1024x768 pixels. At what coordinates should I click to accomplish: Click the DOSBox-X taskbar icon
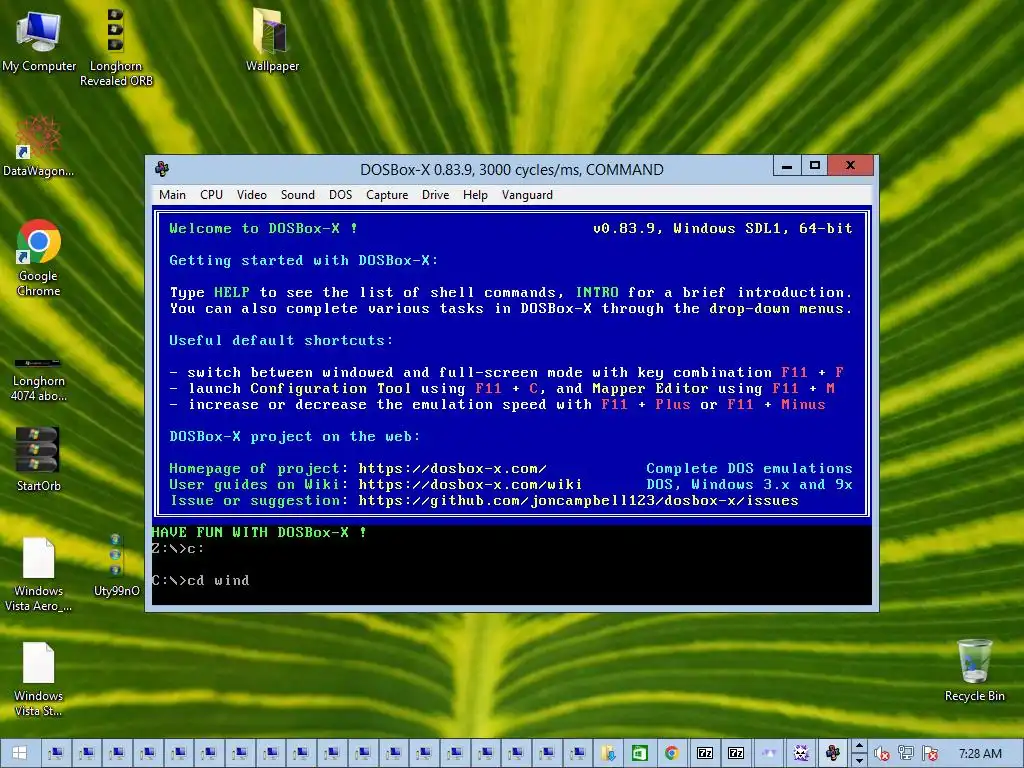click(833, 753)
